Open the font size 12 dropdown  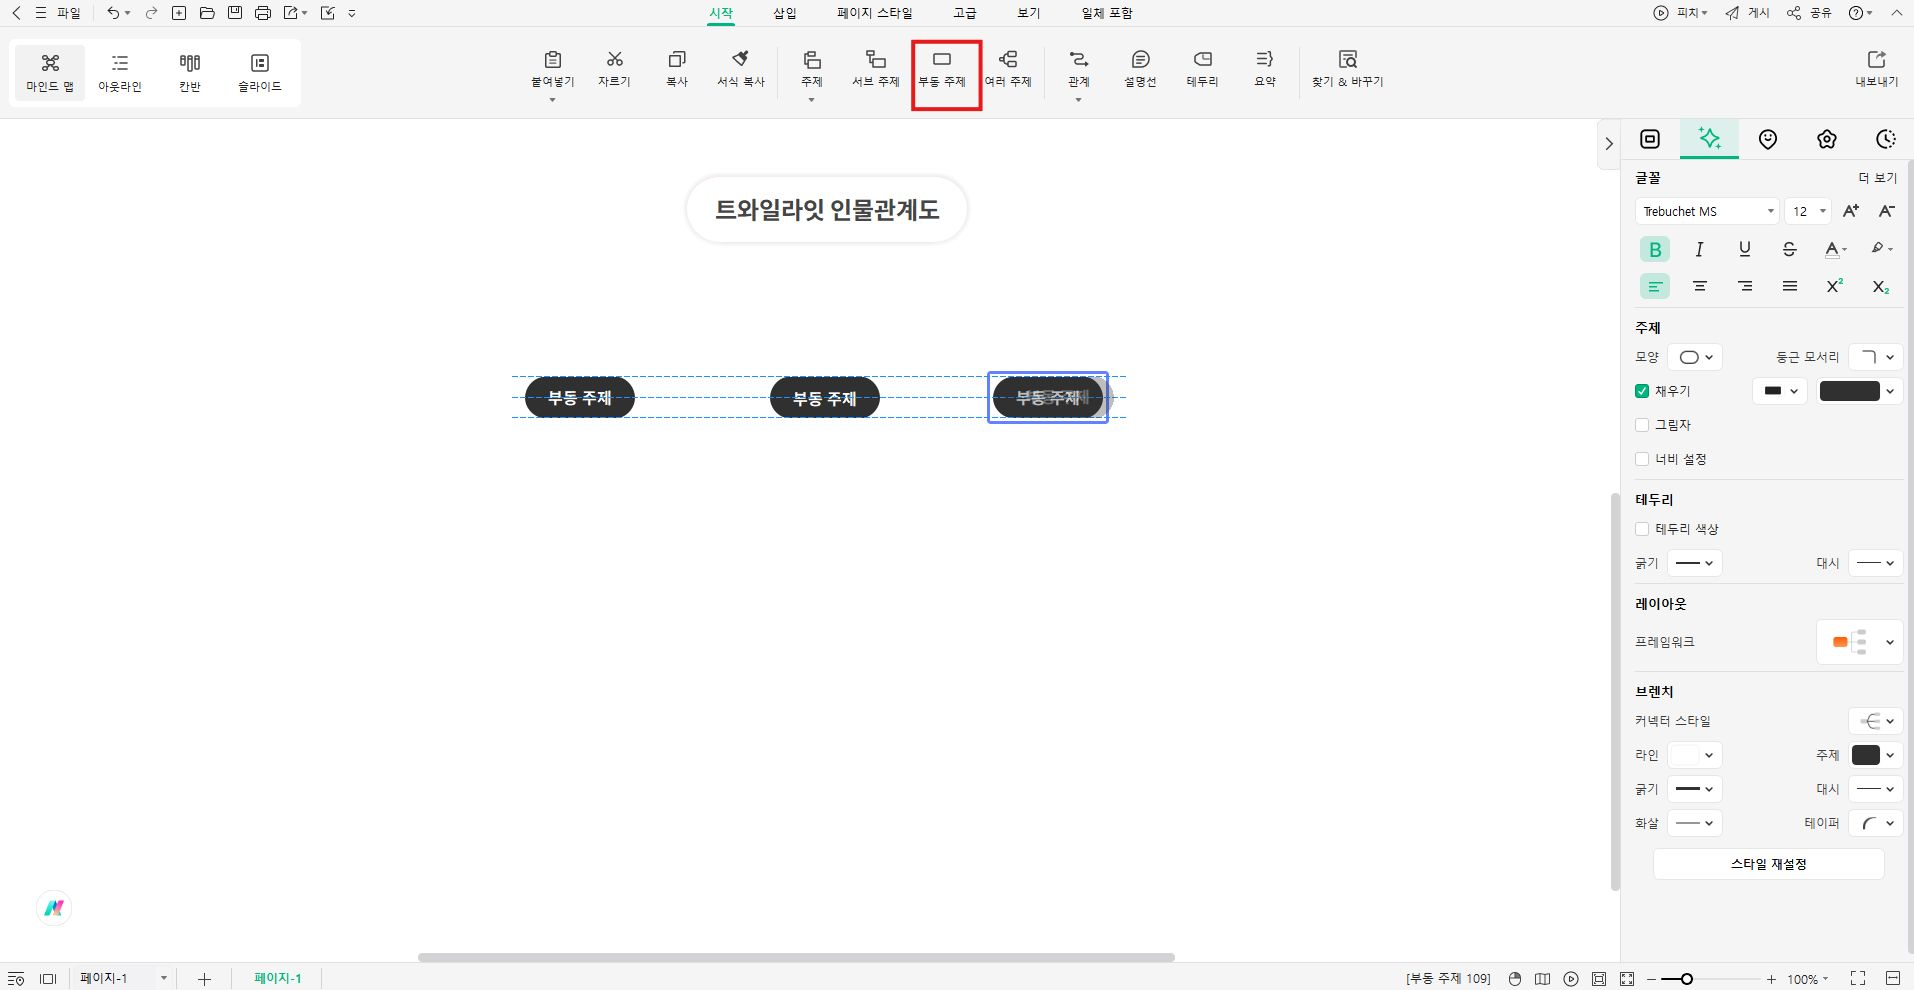pyautogui.click(x=1808, y=211)
